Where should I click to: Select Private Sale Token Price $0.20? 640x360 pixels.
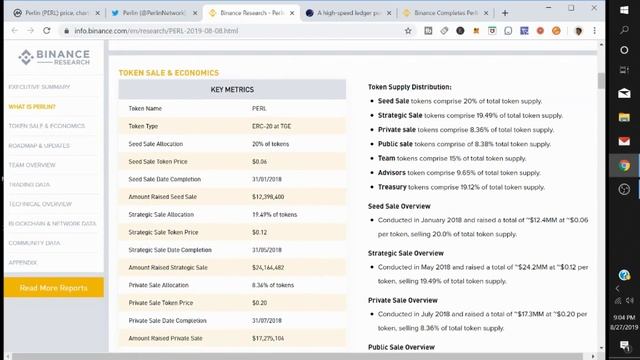[x=259, y=303]
